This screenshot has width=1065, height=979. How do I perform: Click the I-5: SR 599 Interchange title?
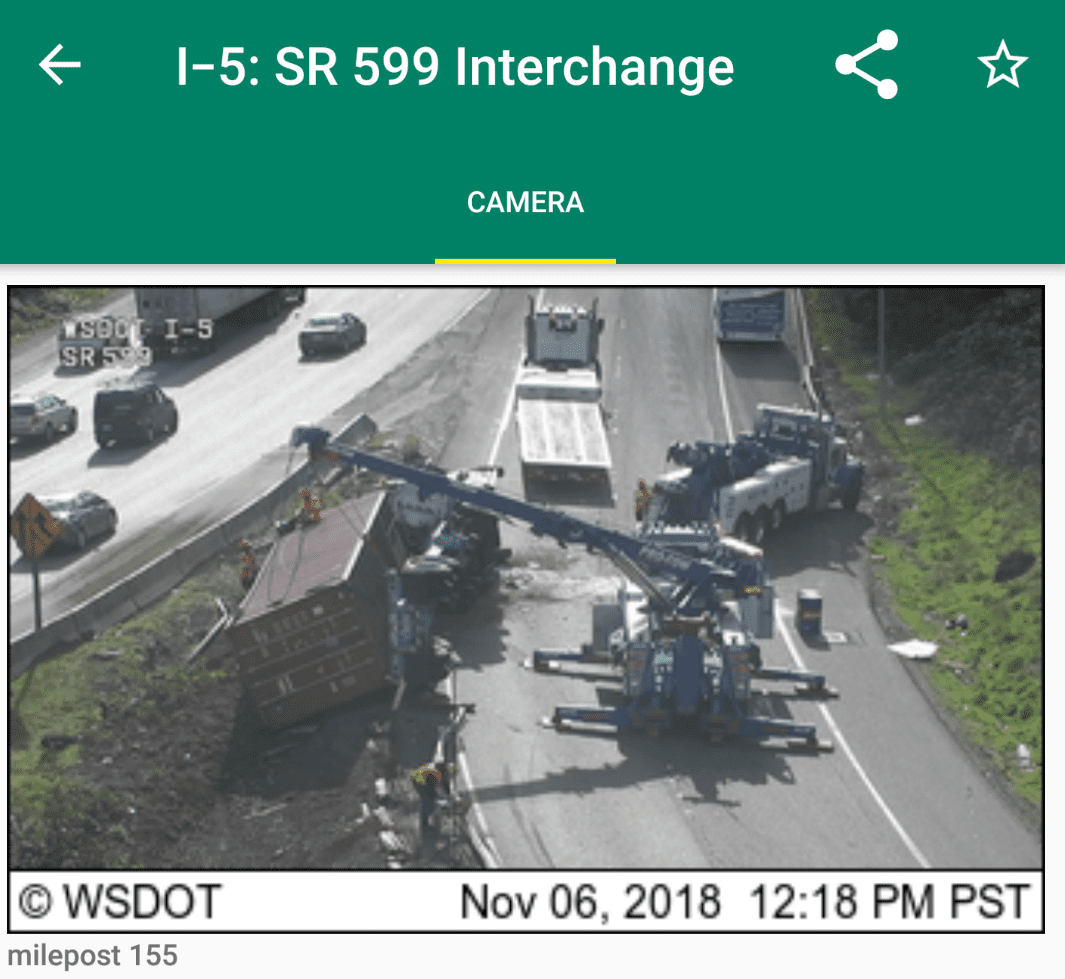(455, 67)
